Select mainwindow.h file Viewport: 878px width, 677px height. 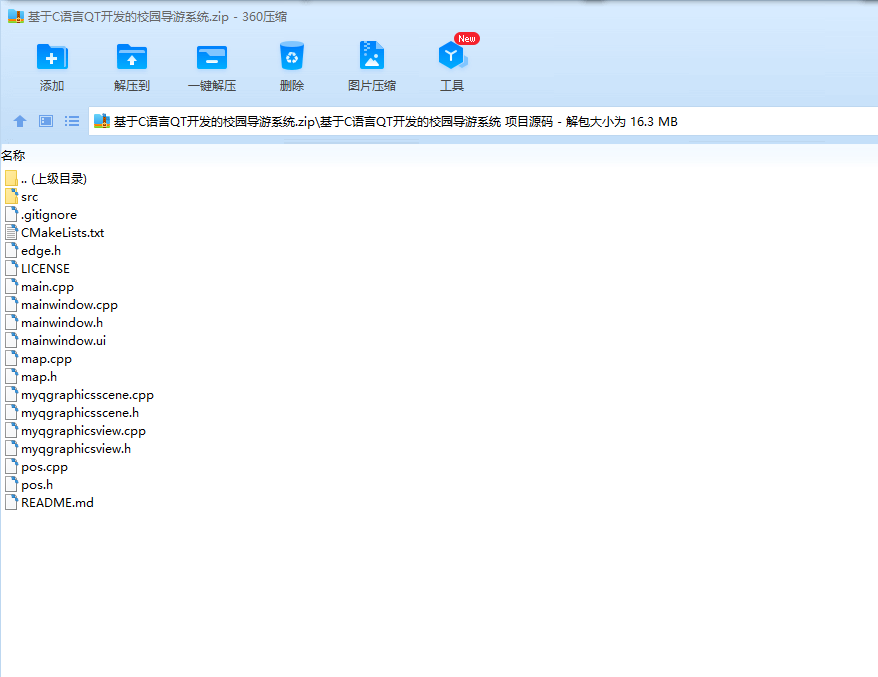tap(54, 323)
